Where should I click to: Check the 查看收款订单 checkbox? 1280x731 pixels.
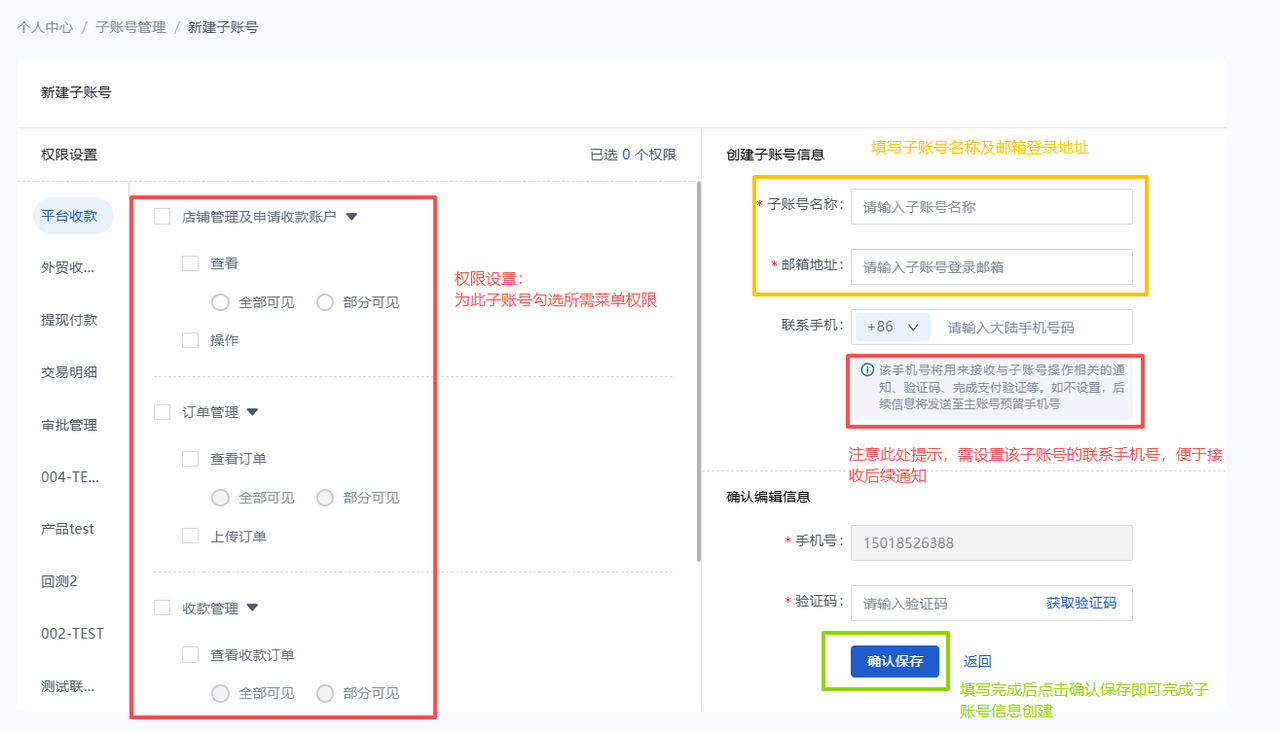point(190,655)
